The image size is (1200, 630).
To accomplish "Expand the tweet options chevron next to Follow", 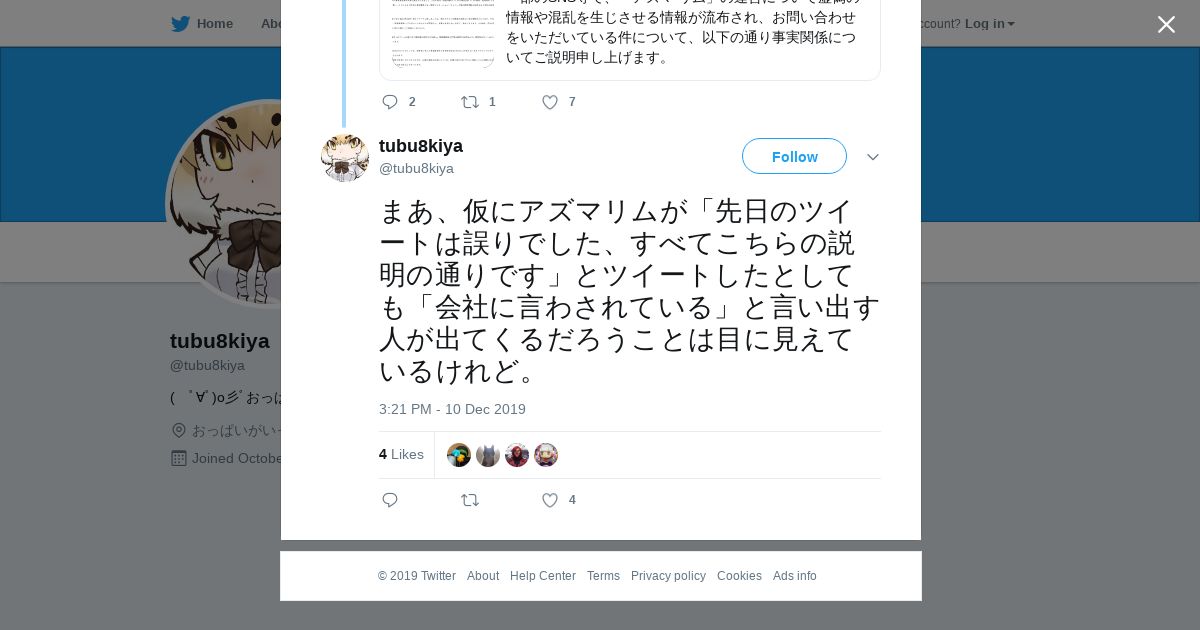I will [873, 157].
